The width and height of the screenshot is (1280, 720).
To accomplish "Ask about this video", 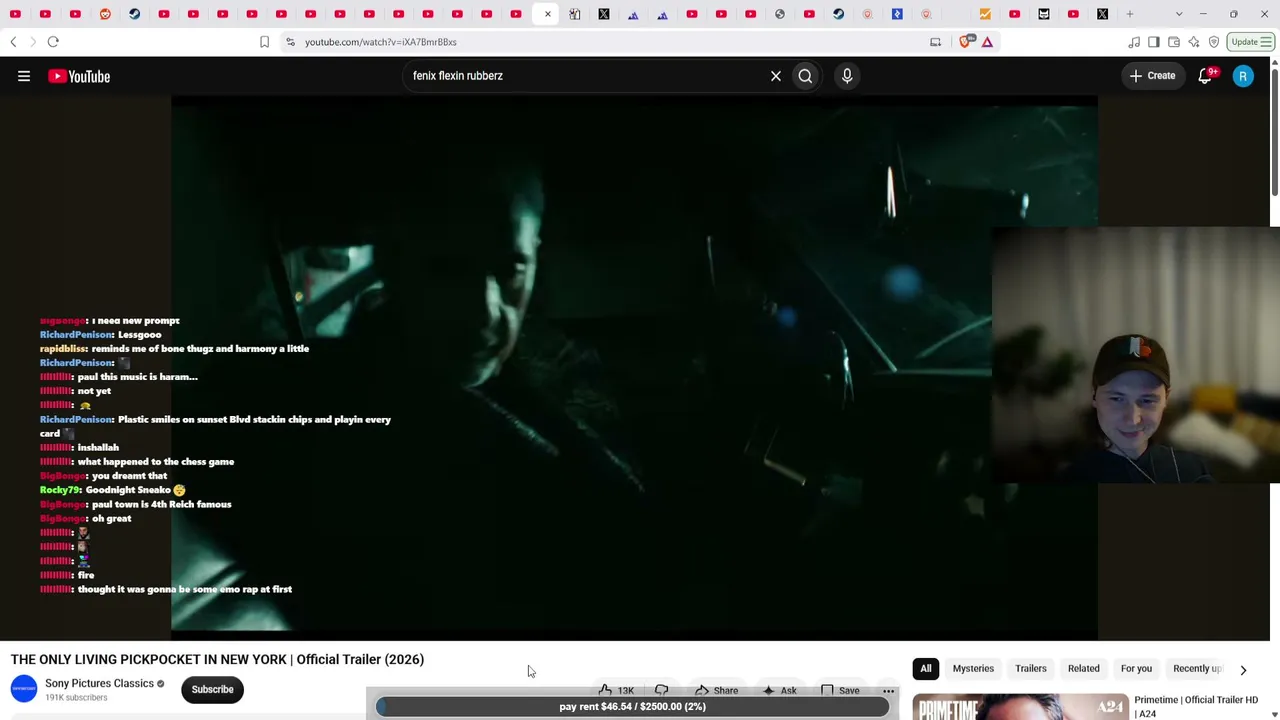I will (x=779, y=690).
